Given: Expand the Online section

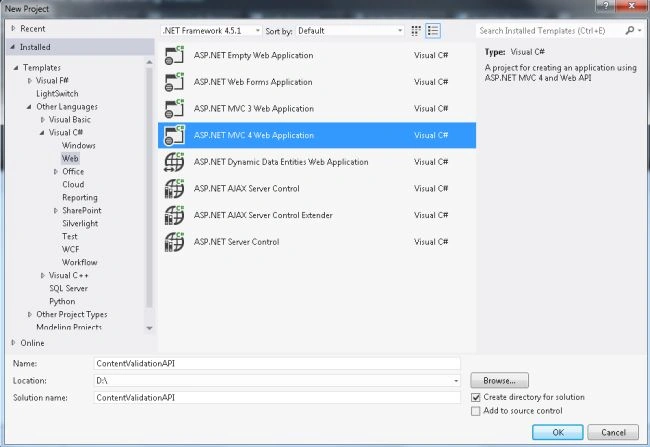Looking at the screenshot, I should click(x=13, y=343).
